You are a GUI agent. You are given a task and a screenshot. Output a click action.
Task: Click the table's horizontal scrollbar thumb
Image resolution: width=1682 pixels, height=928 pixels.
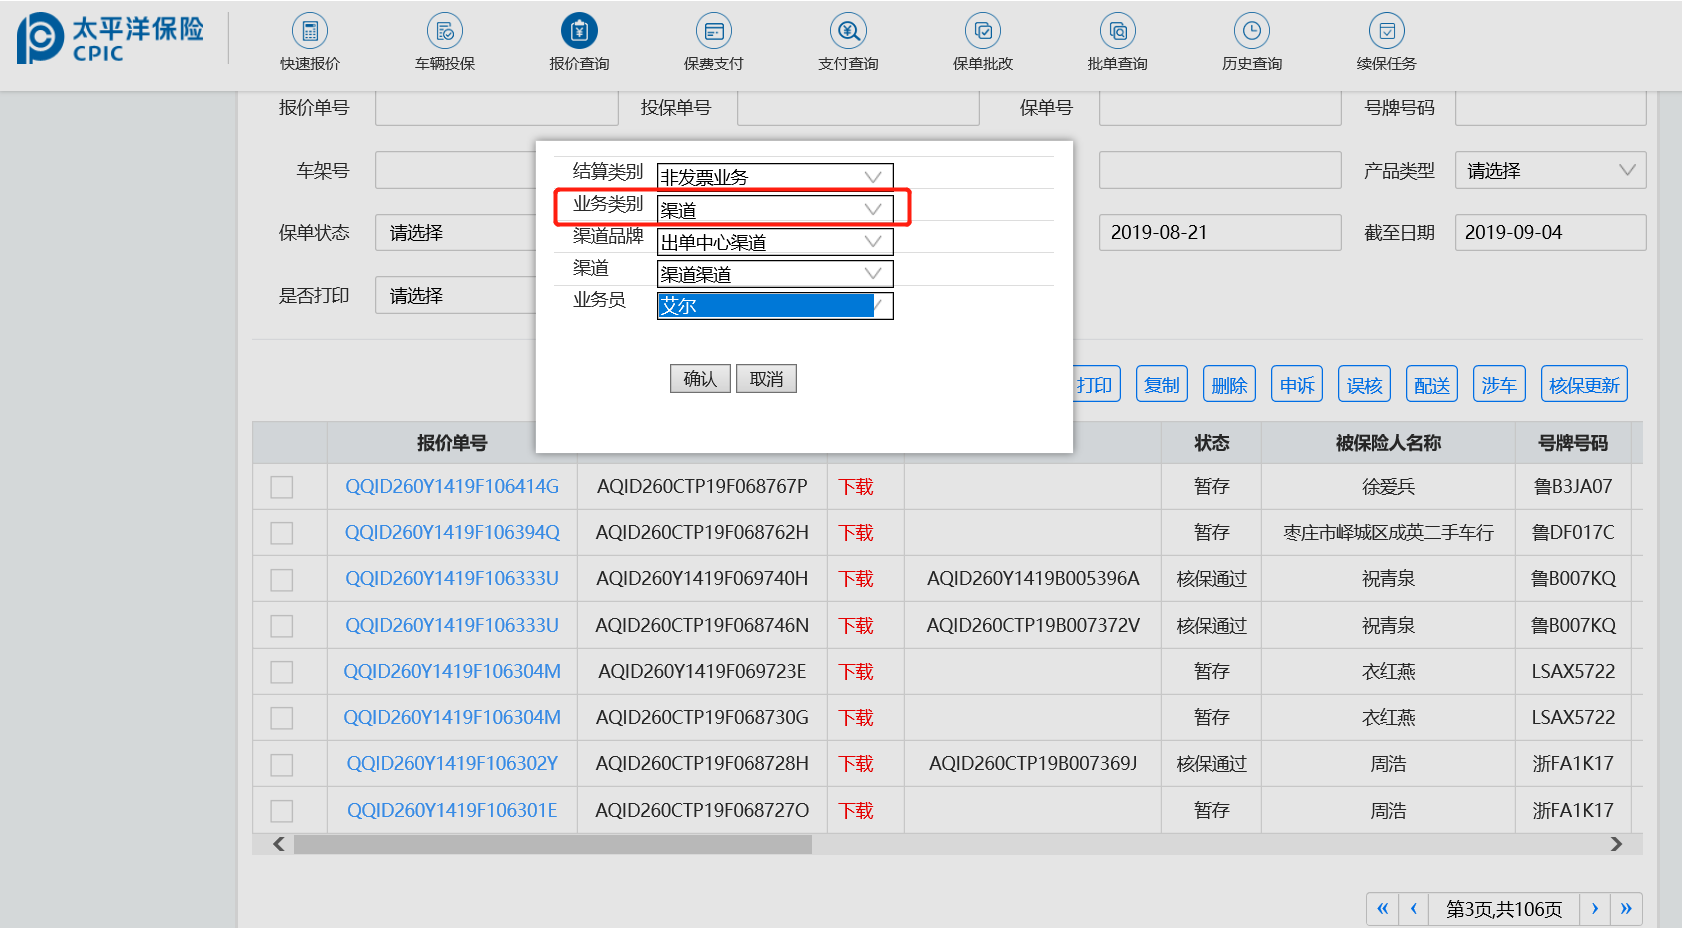point(553,844)
